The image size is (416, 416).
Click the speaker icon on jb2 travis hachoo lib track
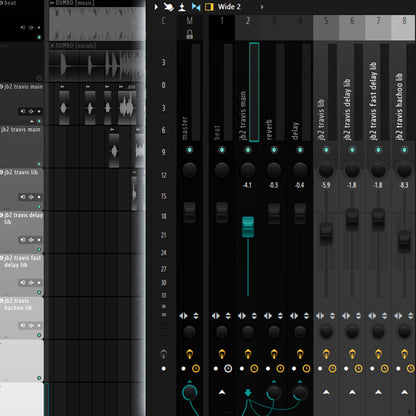[x=23, y=325]
